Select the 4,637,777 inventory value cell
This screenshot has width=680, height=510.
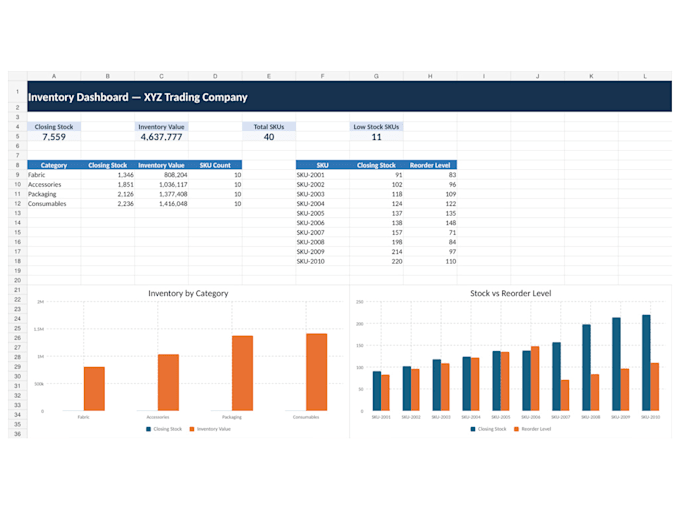[x=161, y=137]
